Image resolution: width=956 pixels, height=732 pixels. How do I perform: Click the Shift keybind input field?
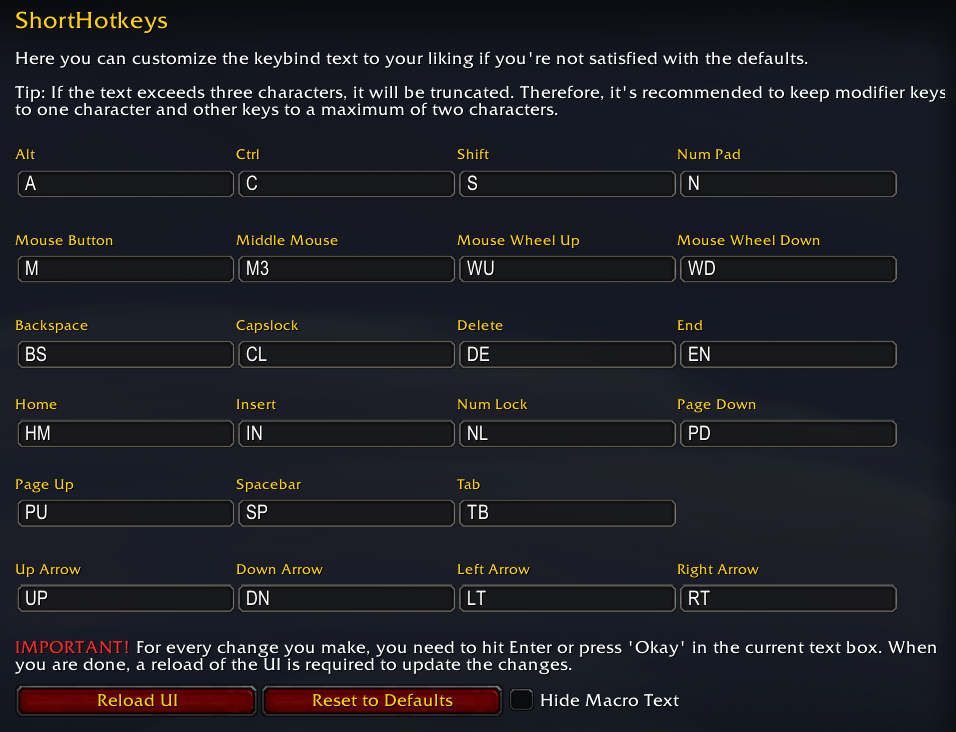(x=567, y=184)
